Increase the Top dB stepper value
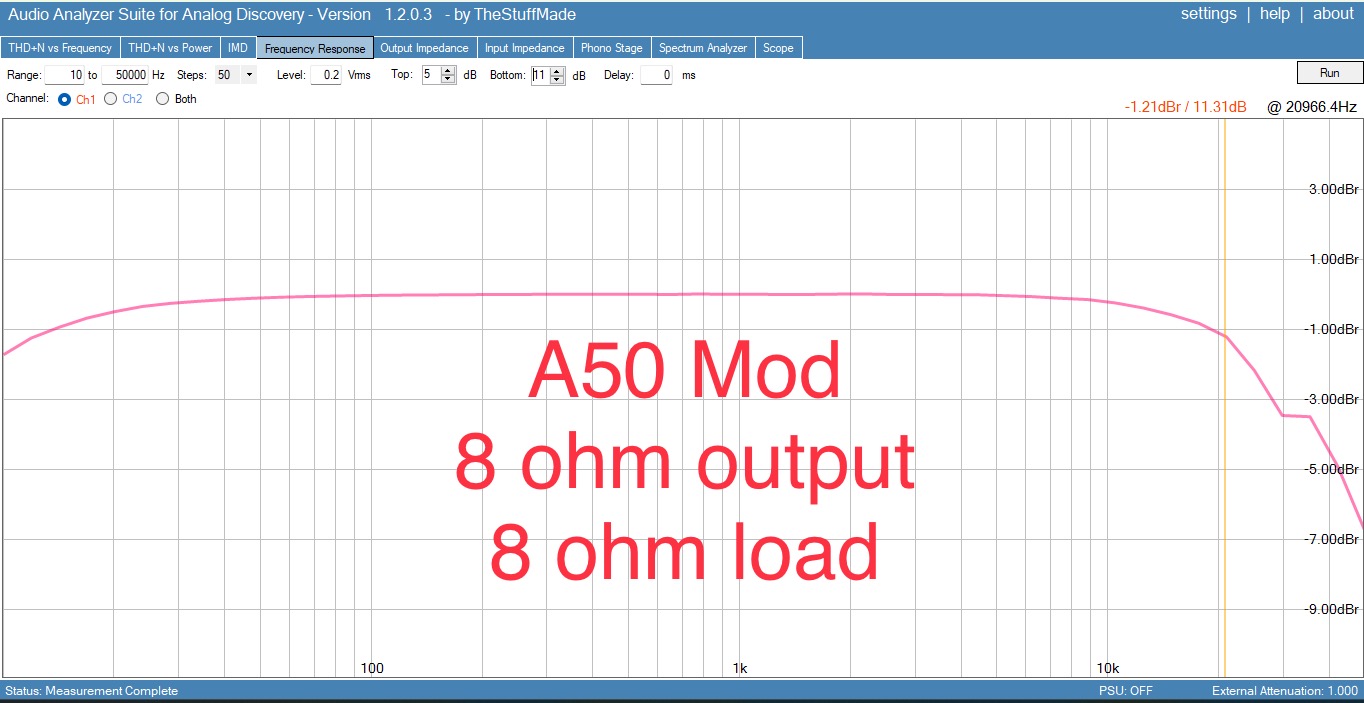 tap(449, 71)
